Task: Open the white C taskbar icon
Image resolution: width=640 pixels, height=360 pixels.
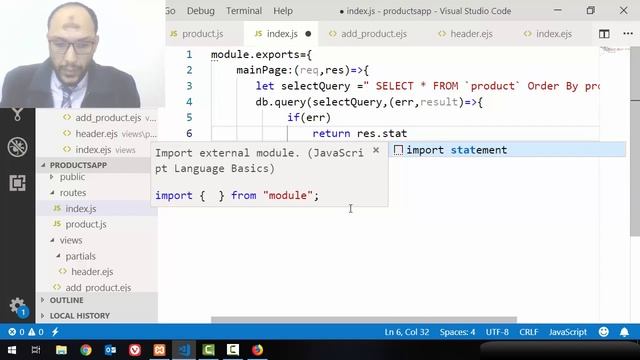Action: (x=233, y=350)
